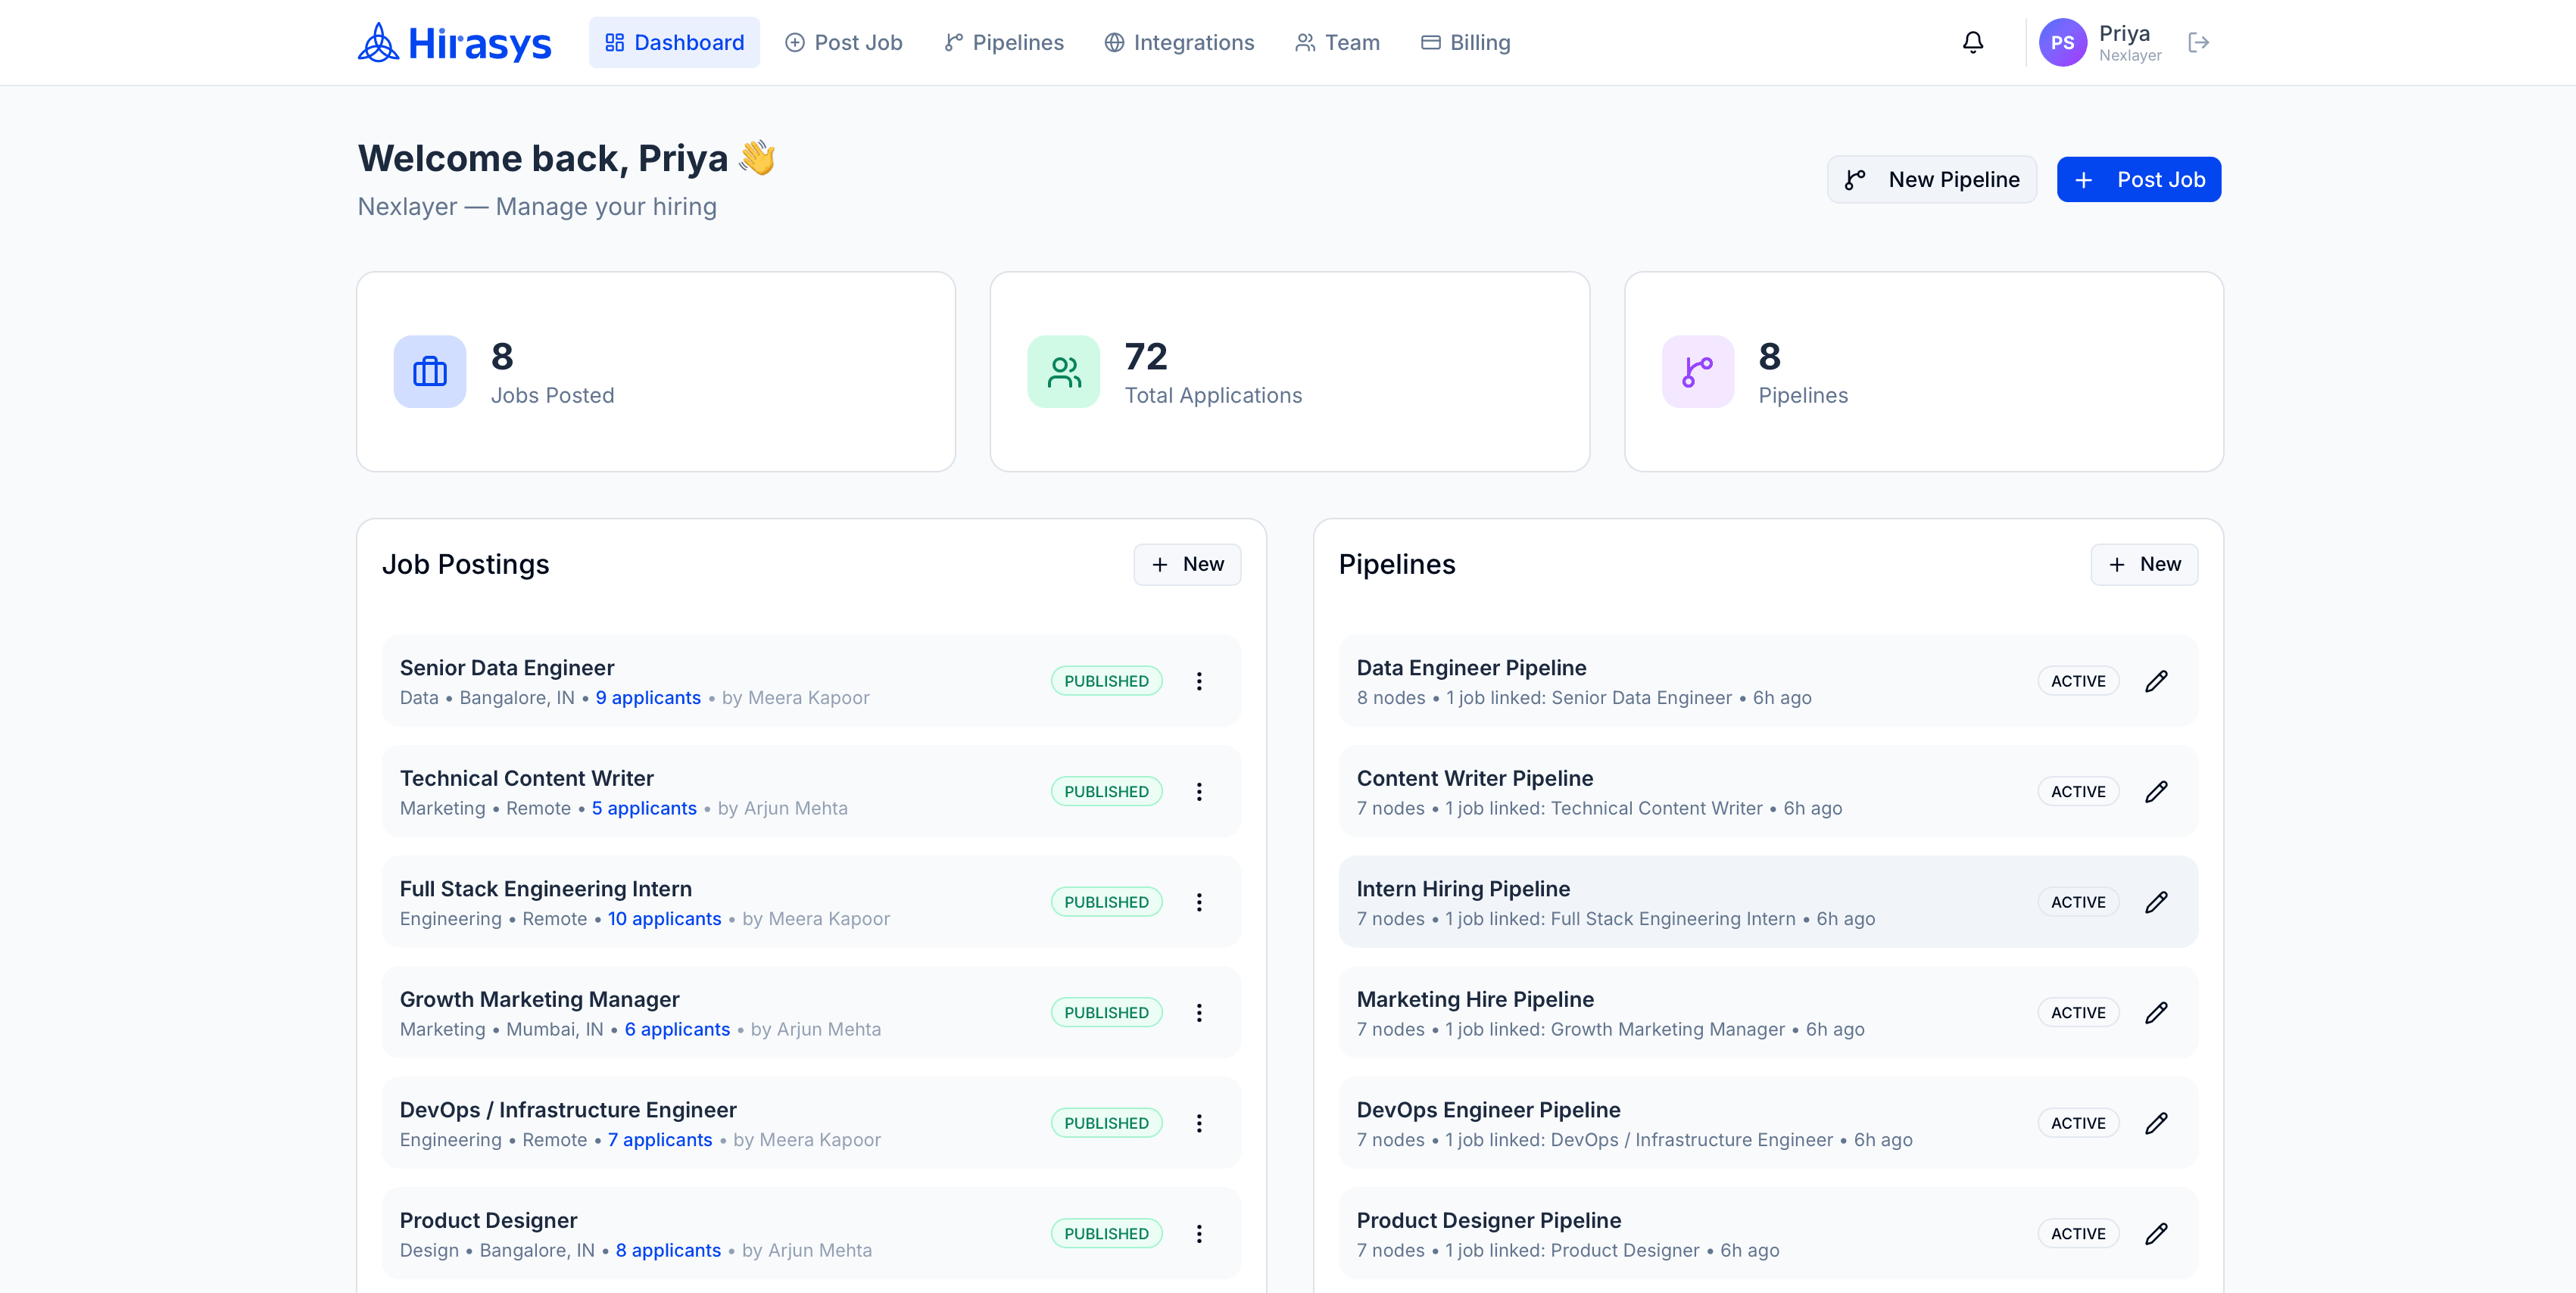The width and height of the screenshot is (2576, 1293).
Task: View 7 applicants for DevOps Engineer
Action: pos(660,1140)
